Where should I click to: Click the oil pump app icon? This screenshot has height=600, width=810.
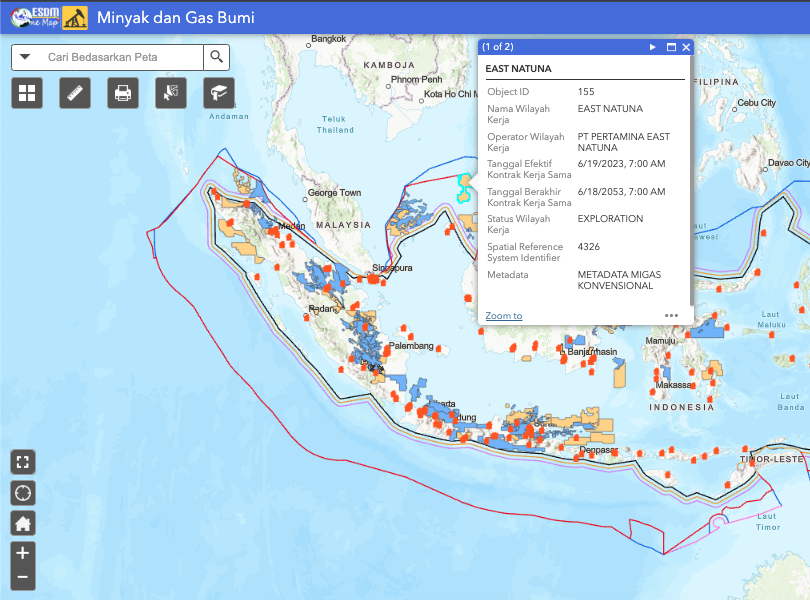coord(75,18)
